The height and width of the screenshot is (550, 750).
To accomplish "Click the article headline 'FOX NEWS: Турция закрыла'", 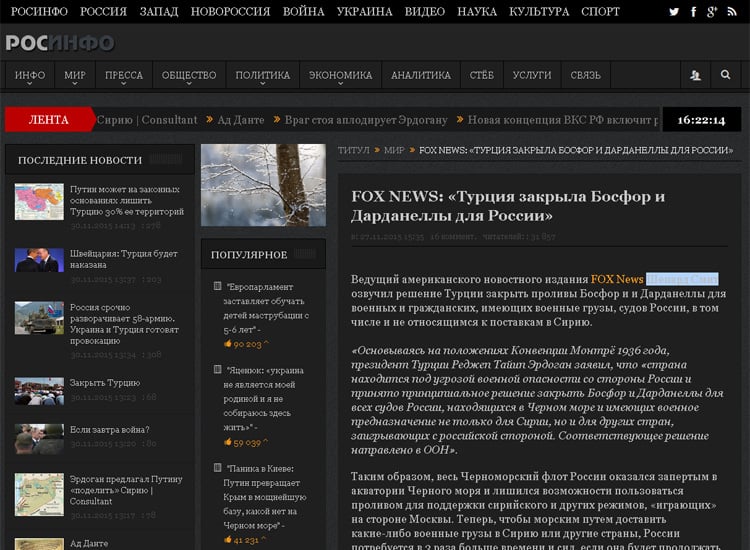I will point(508,206).
